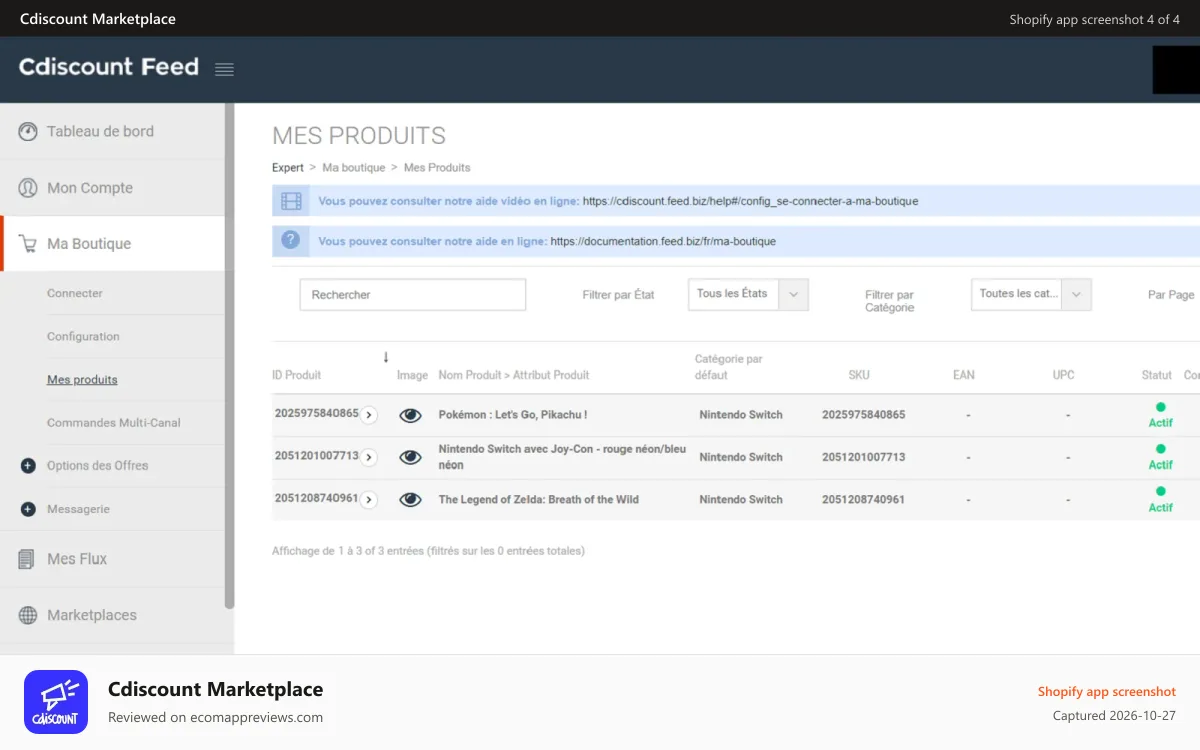Image resolution: width=1200 pixels, height=750 pixels.
Task: Sort by ID Produit column header
Action: point(296,375)
